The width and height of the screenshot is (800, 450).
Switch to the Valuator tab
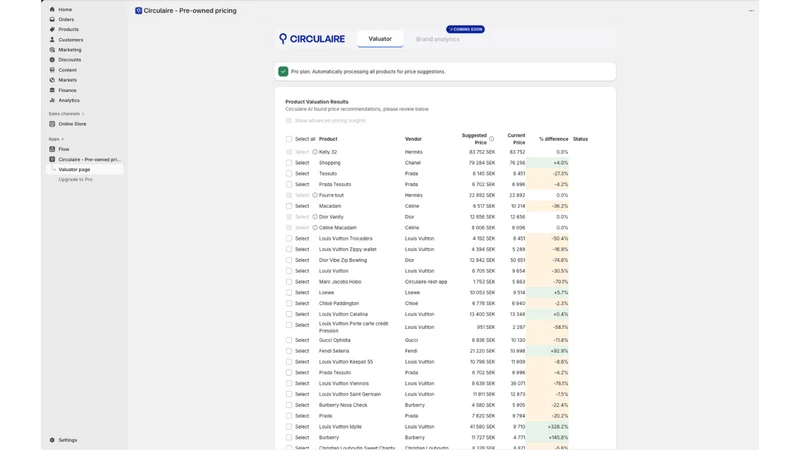tap(380, 39)
